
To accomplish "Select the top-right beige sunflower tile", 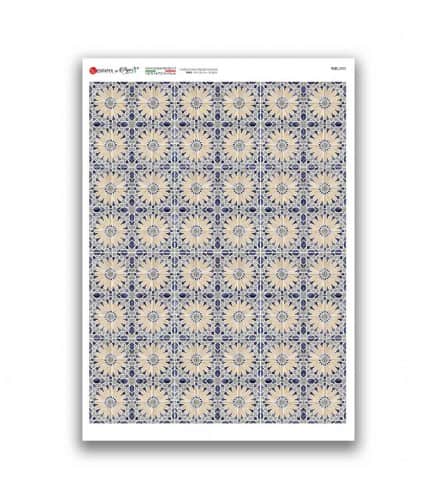I will tap(324, 103).
